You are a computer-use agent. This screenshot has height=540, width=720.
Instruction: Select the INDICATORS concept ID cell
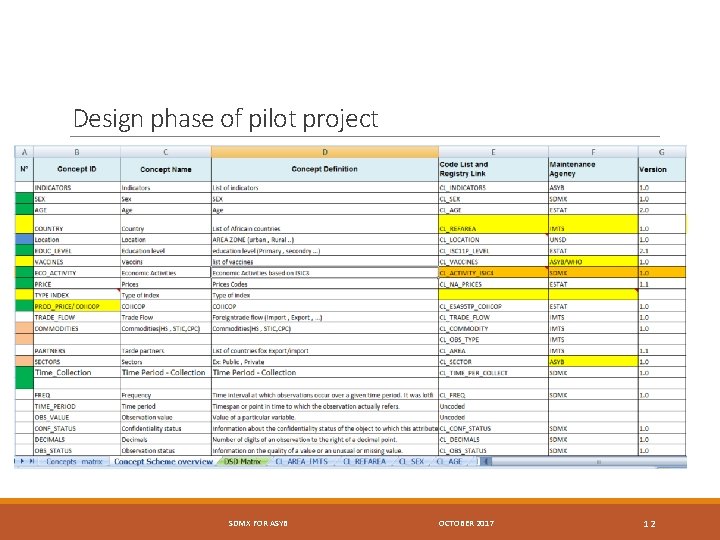coord(77,187)
